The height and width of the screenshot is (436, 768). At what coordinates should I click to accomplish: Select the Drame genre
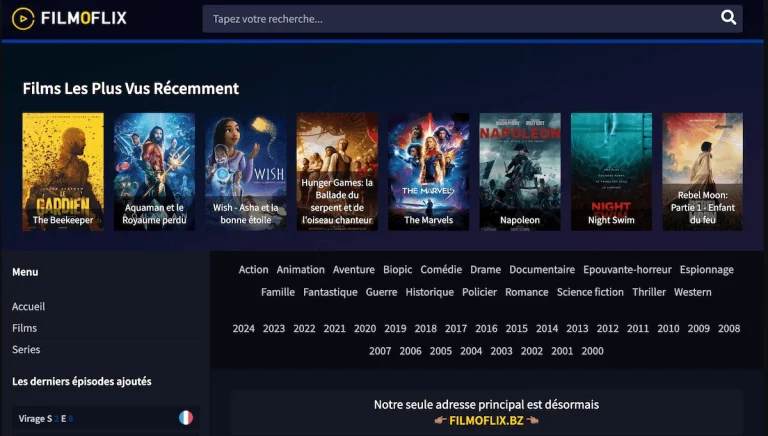(485, 269)
